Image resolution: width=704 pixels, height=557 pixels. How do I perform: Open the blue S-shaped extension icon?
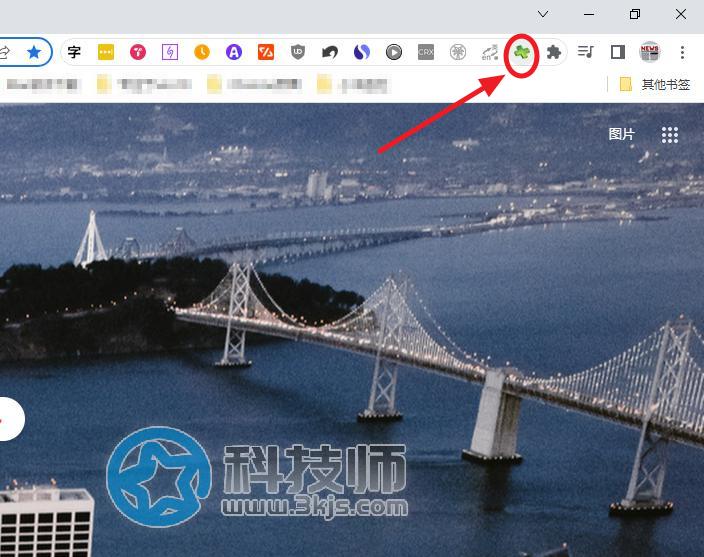tap(362, 52)
